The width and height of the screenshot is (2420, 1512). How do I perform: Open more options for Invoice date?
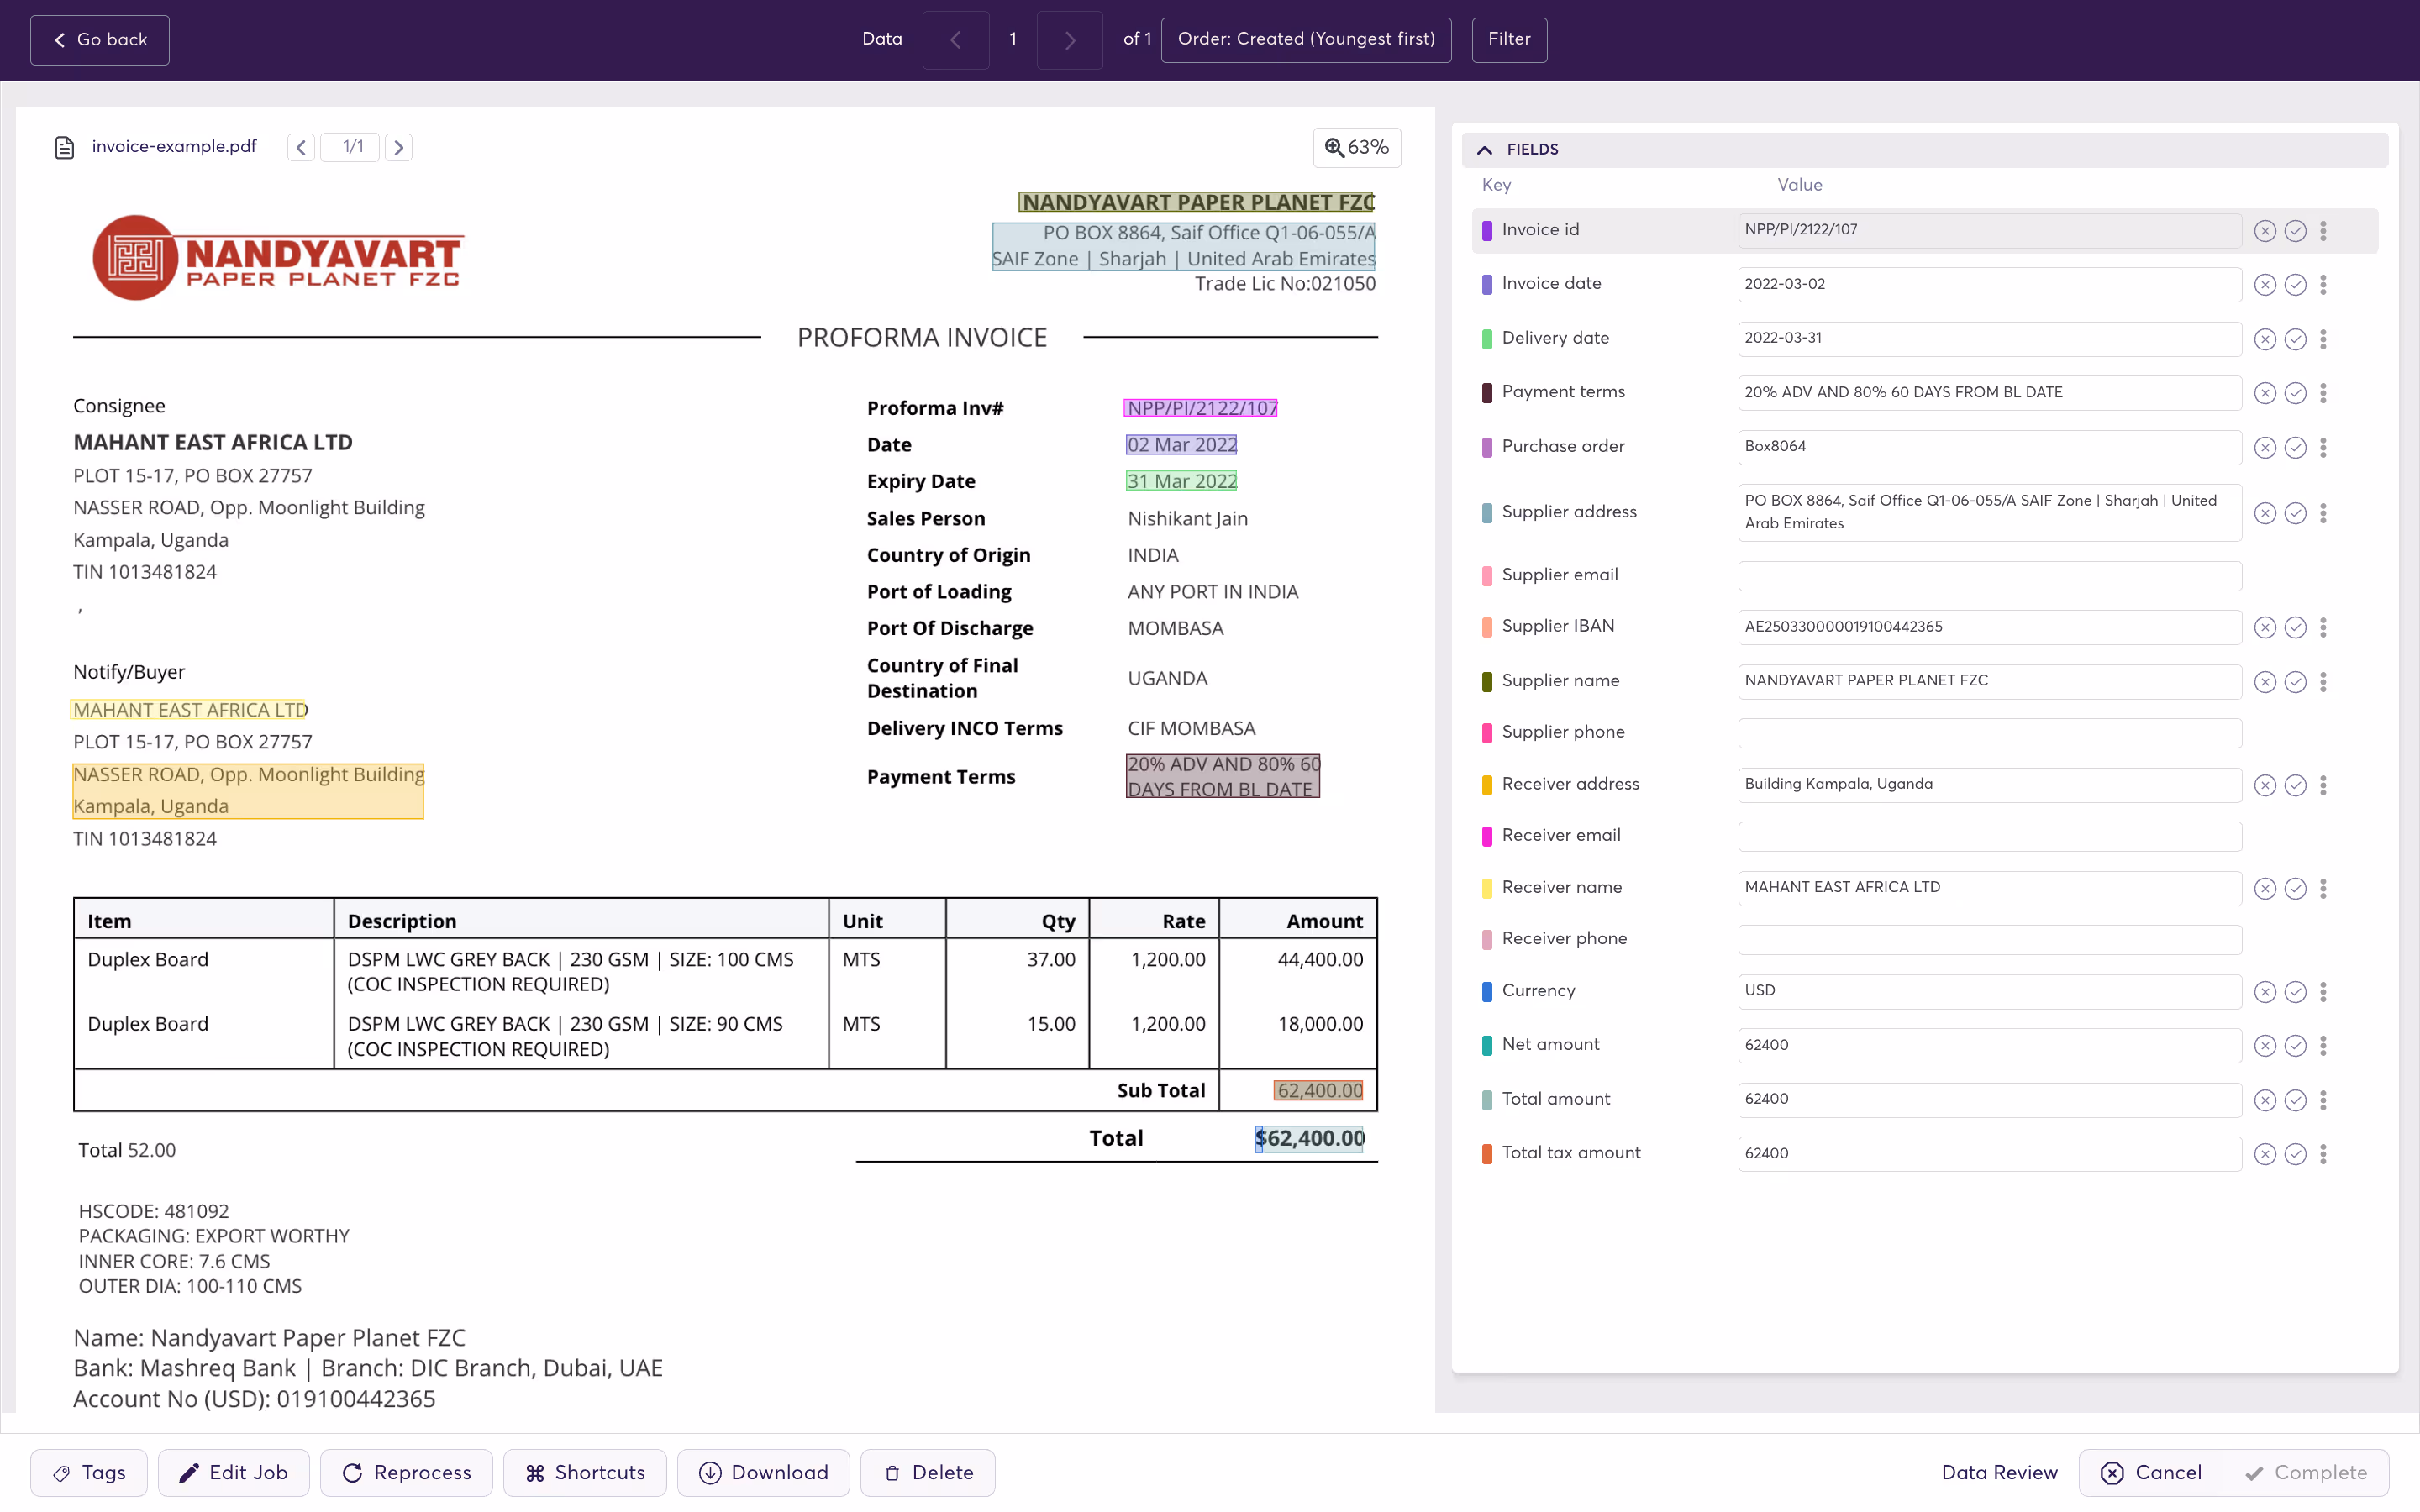click(x=2324, y=285)
